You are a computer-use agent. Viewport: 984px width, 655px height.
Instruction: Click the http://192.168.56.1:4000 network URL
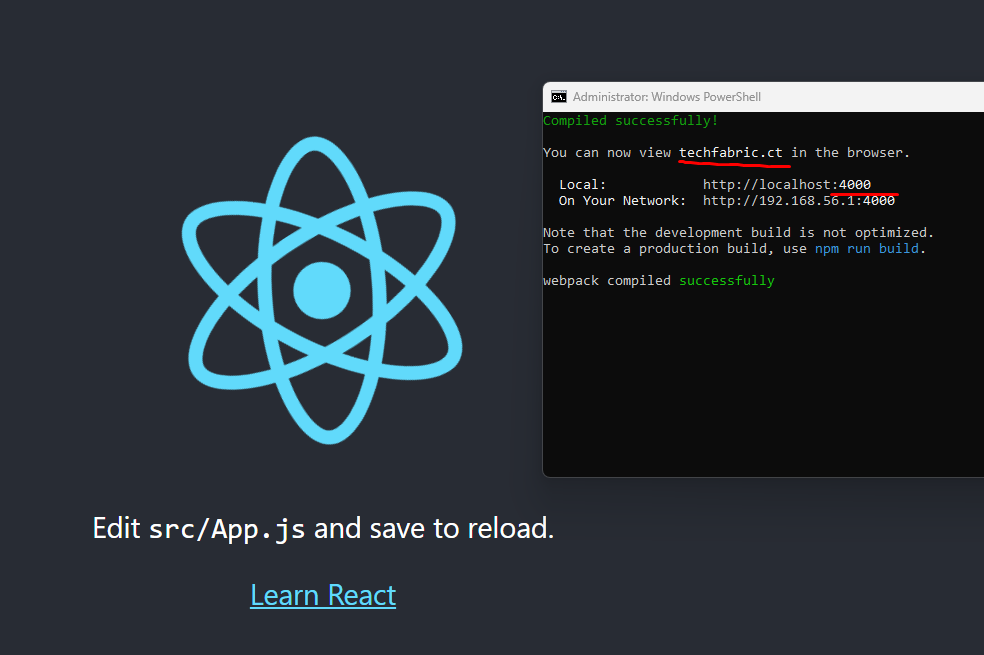coord(799,201)
